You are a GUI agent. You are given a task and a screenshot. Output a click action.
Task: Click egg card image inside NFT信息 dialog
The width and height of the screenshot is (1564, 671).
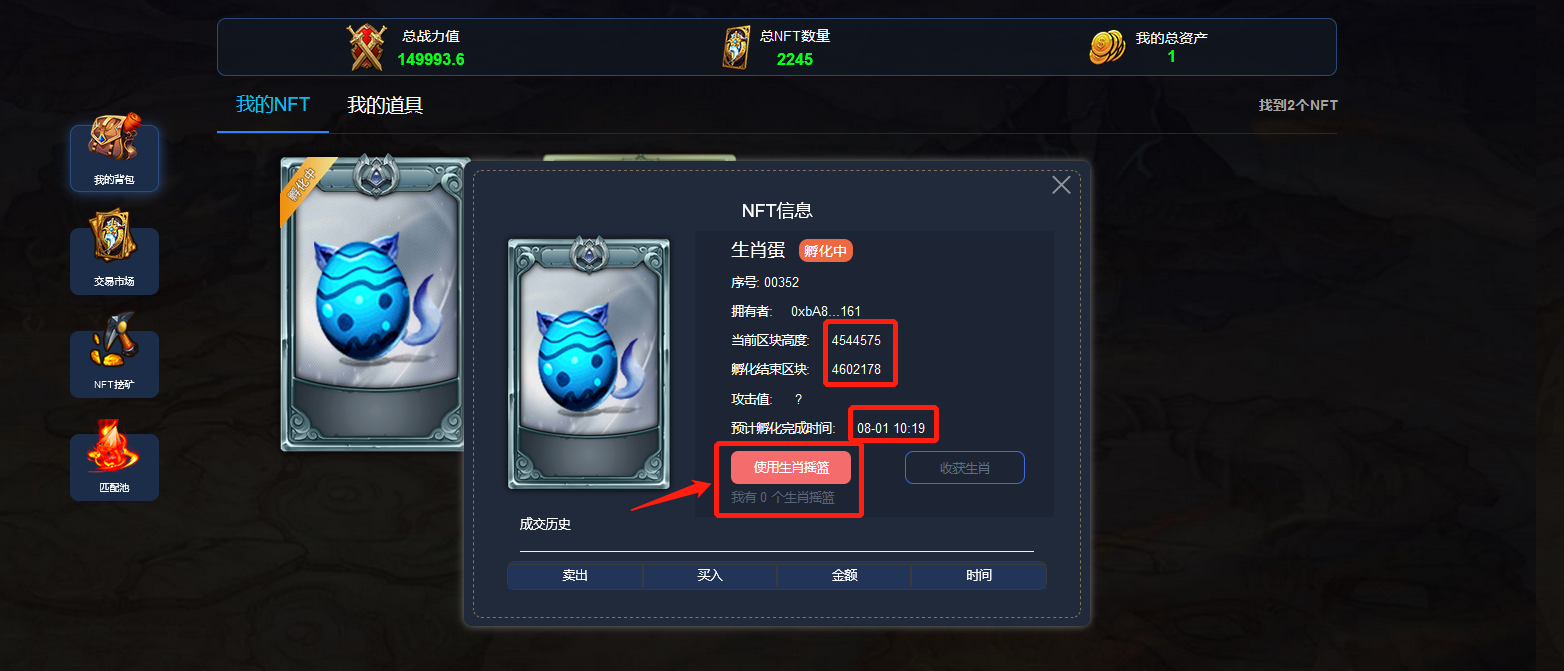coord(589,363)
